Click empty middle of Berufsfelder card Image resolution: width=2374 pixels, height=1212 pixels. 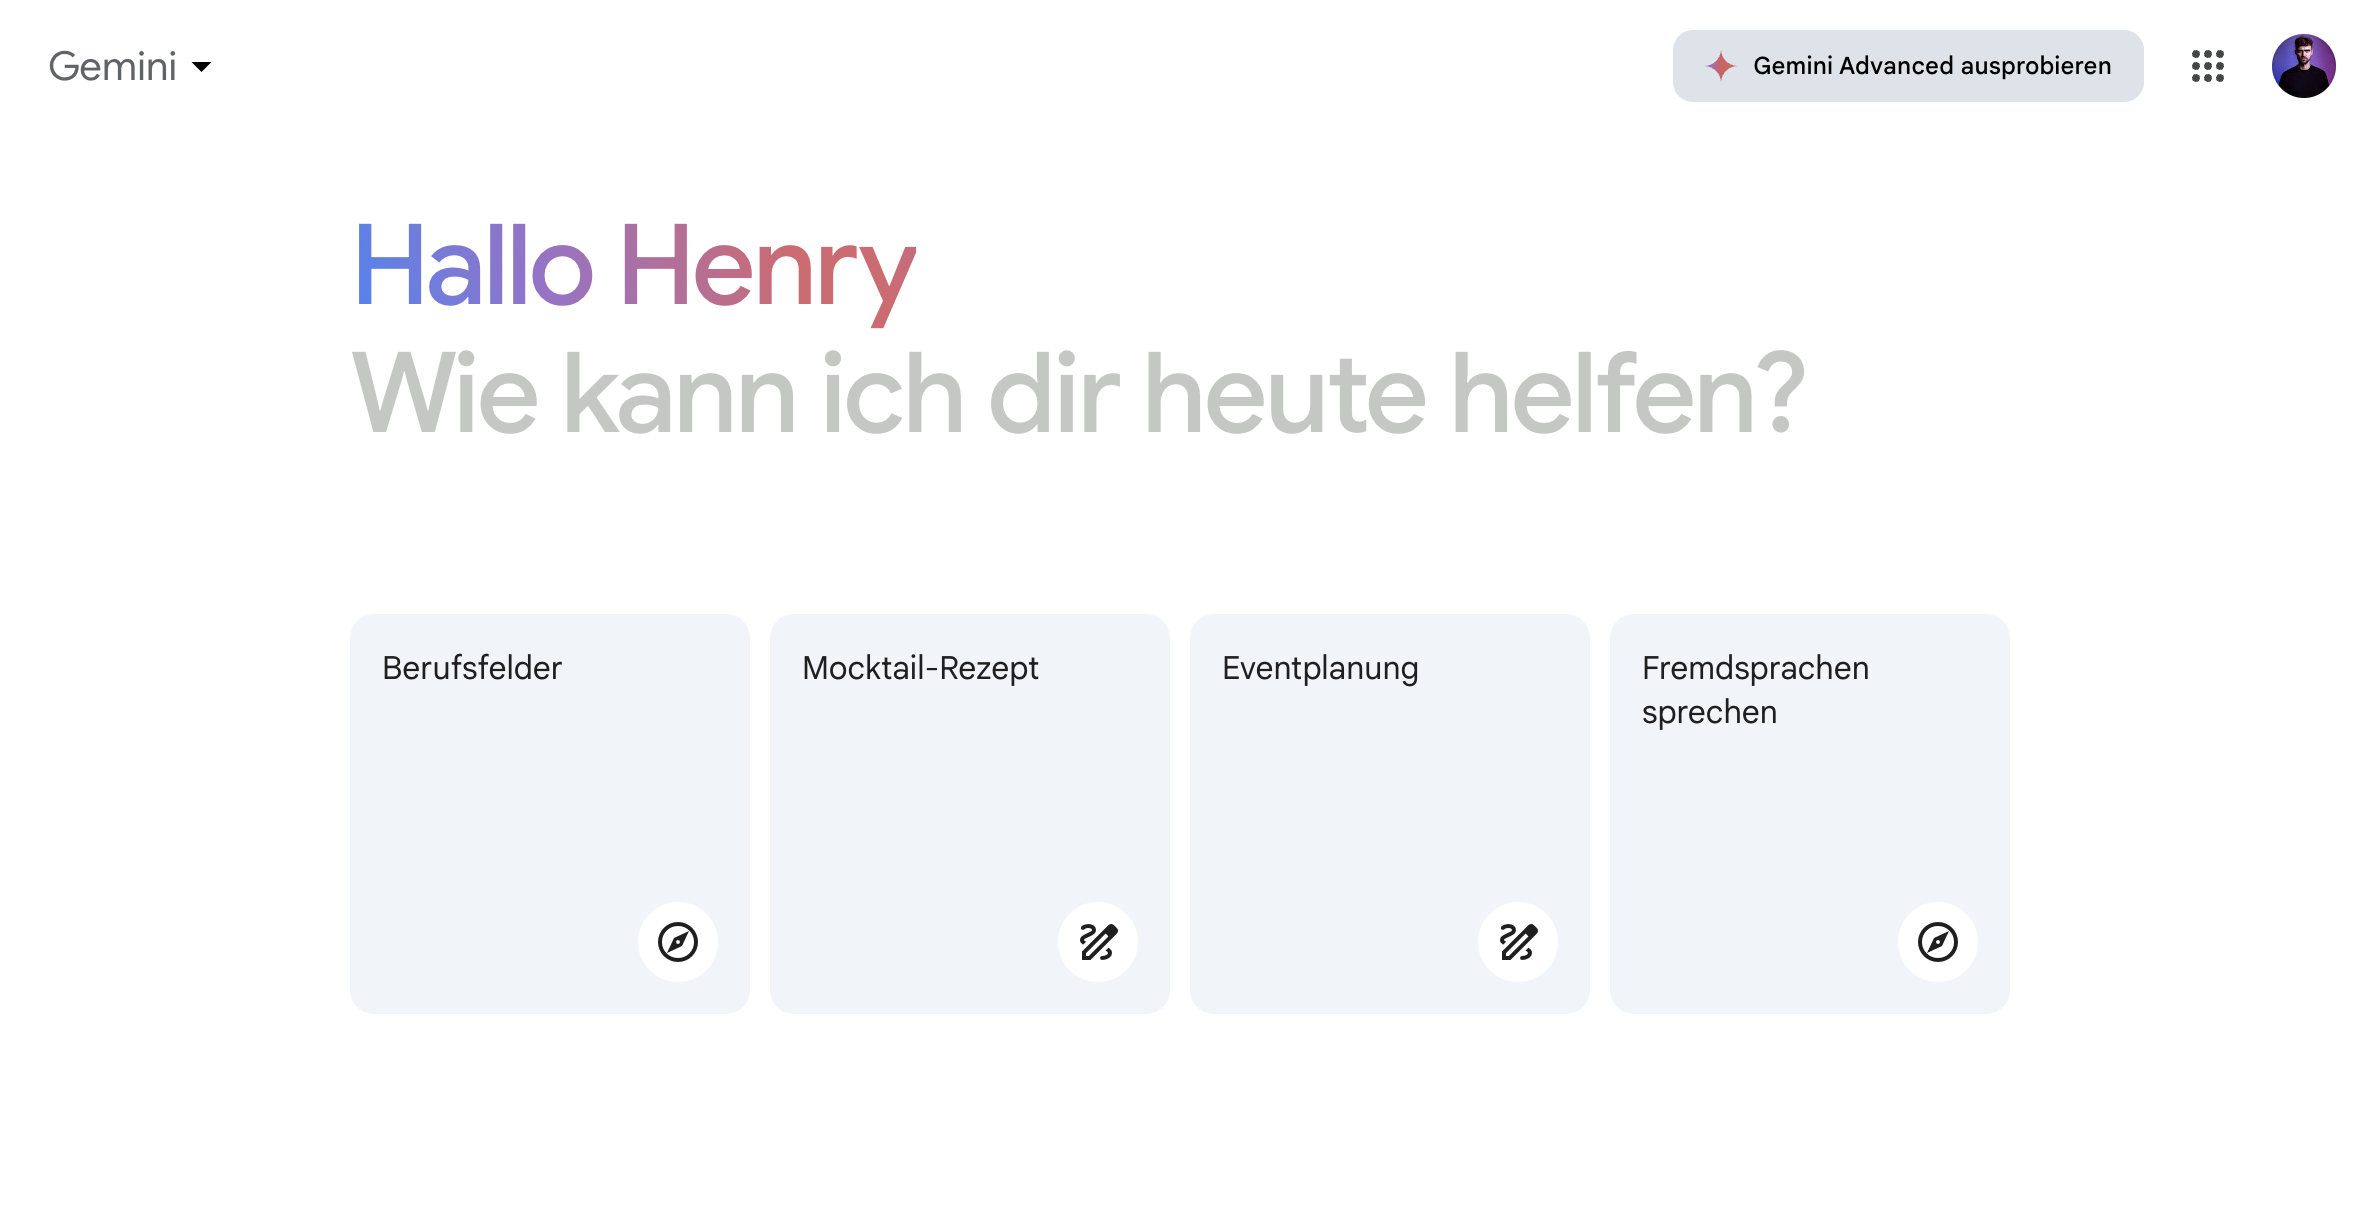click(550, 800)
